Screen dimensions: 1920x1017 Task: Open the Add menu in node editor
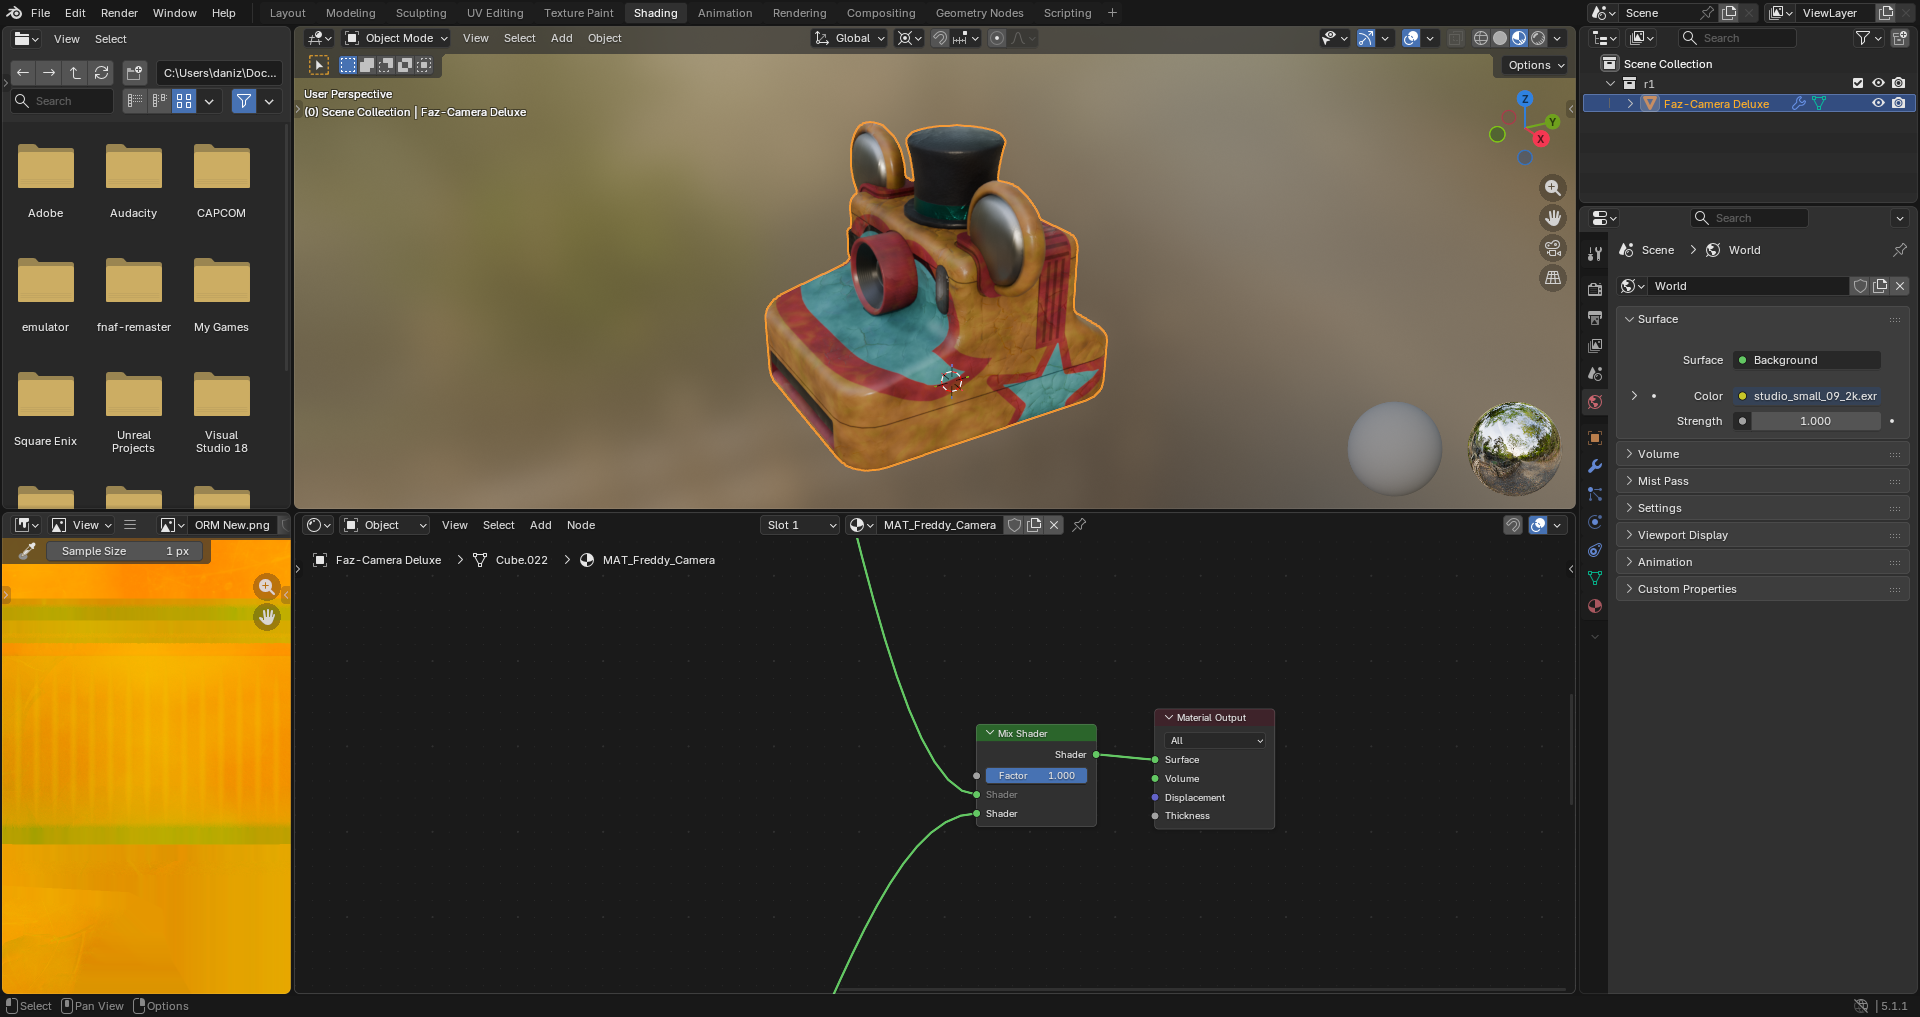point(540,525)
